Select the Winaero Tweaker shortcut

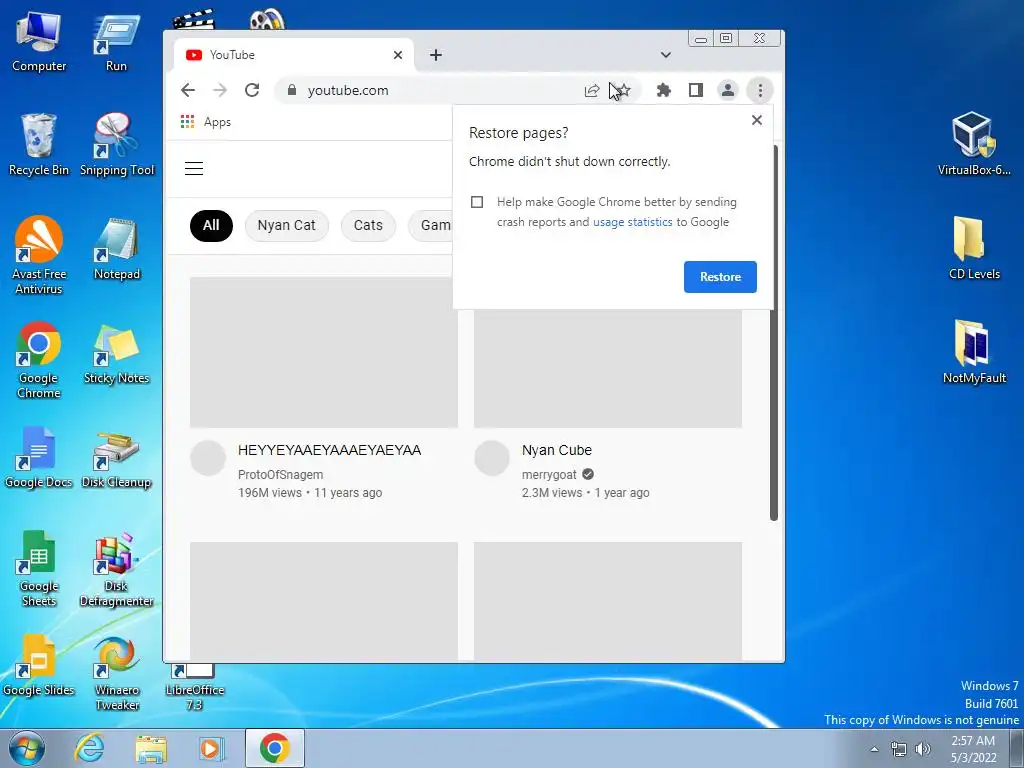117,673
